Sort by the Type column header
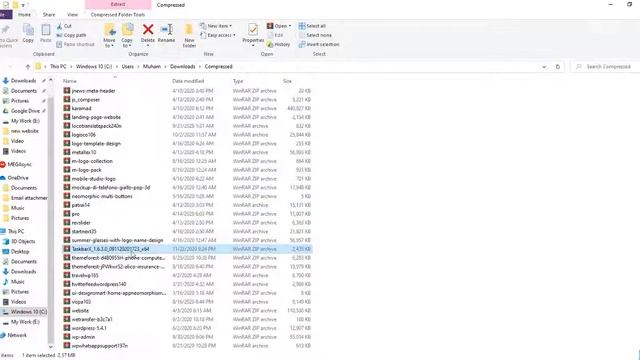 click(238, 81)
